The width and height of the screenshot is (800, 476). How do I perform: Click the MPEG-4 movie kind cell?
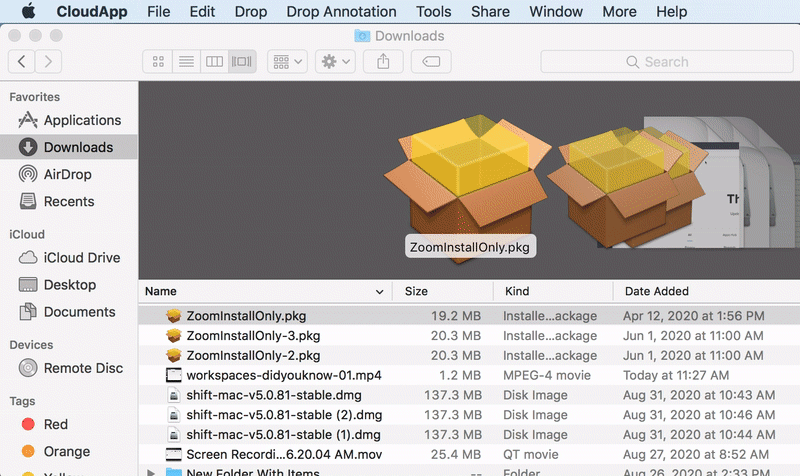[546, 375]
